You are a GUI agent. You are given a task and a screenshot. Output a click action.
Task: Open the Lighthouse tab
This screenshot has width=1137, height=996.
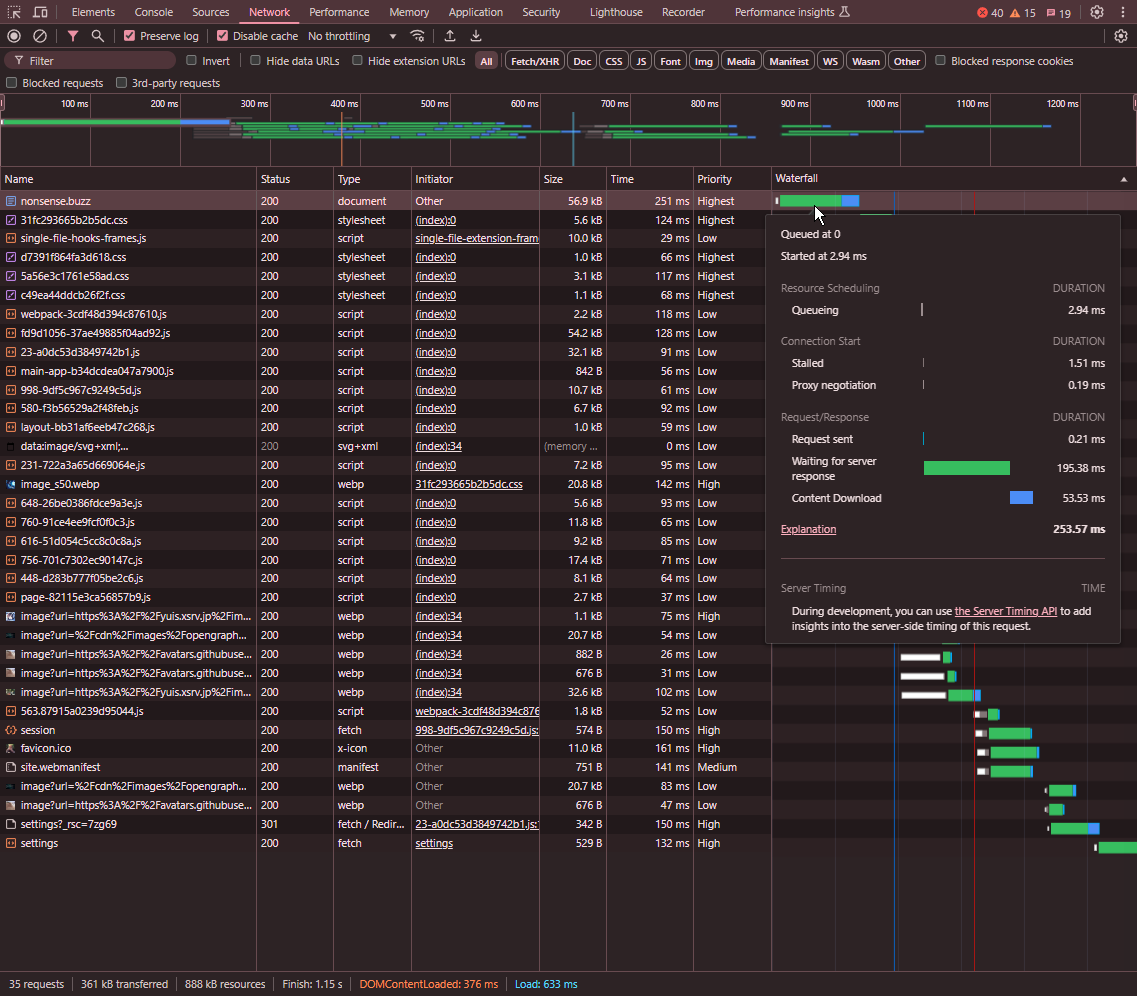[x=616, y=12]
